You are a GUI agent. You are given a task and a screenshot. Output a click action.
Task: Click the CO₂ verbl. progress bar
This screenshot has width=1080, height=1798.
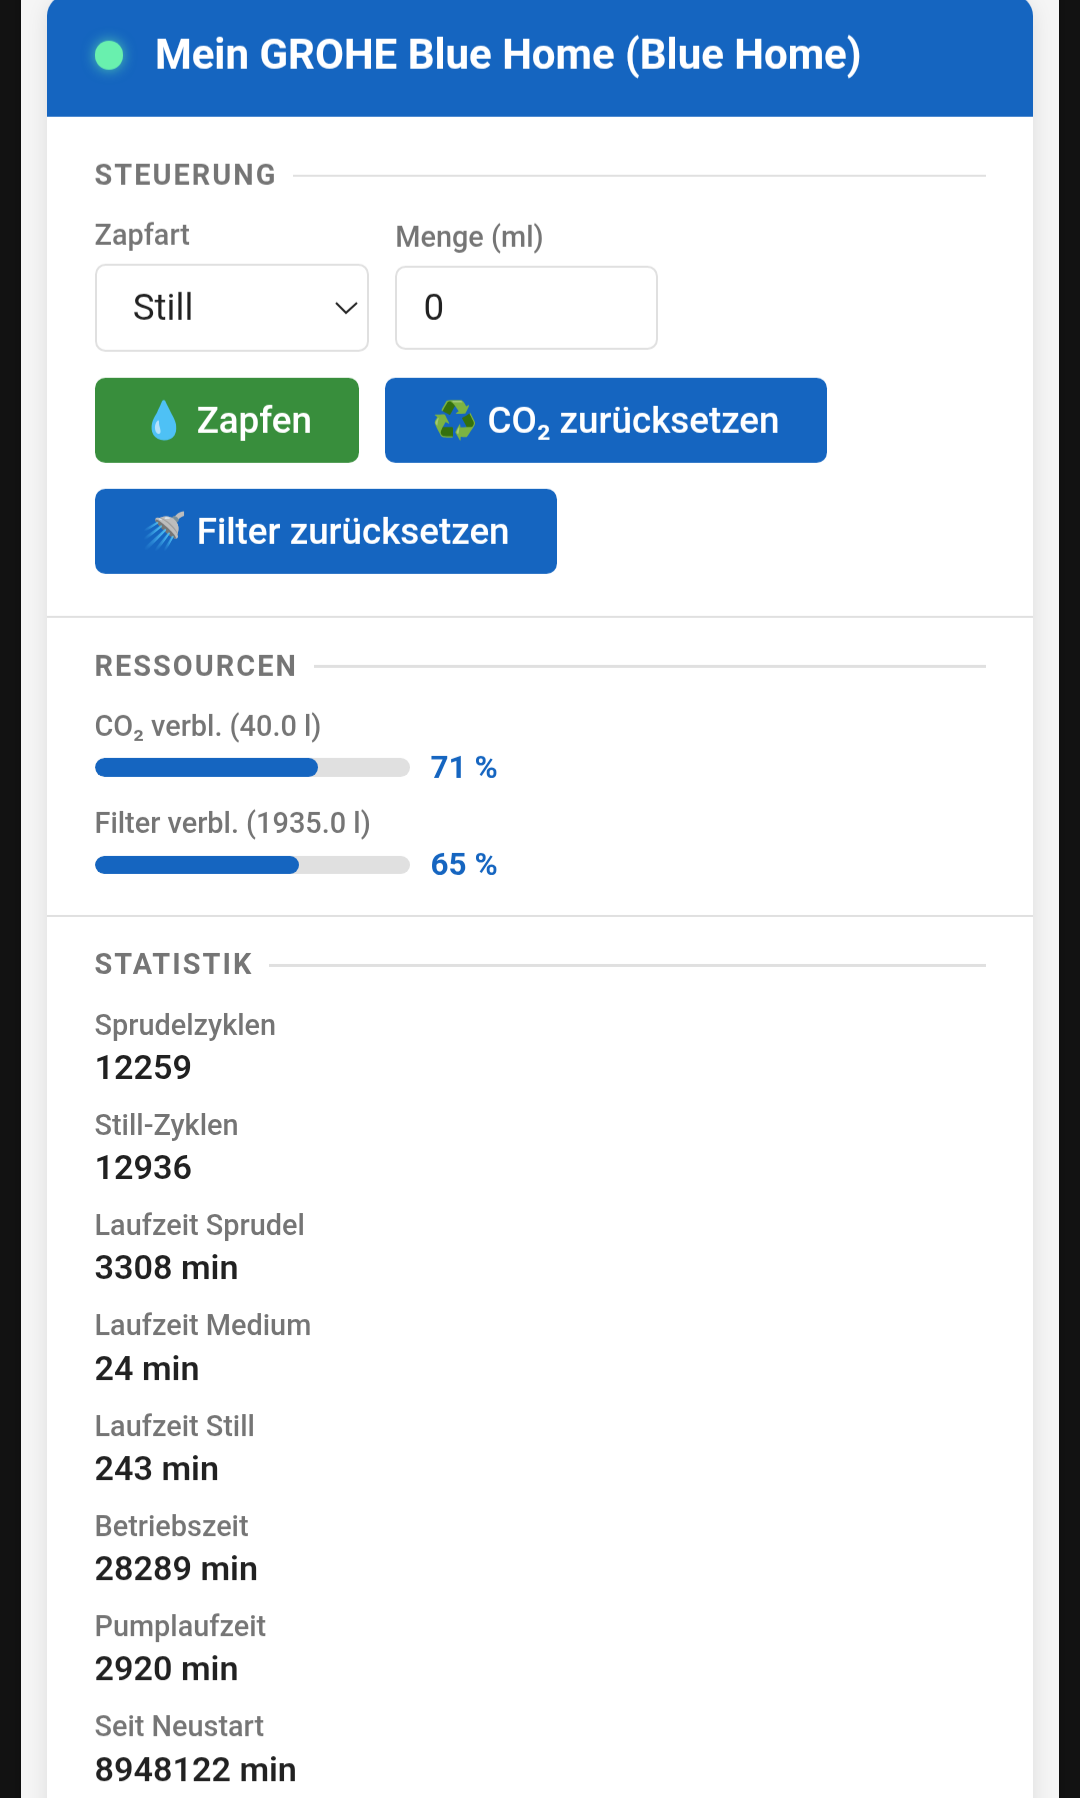tap(252, 768)
